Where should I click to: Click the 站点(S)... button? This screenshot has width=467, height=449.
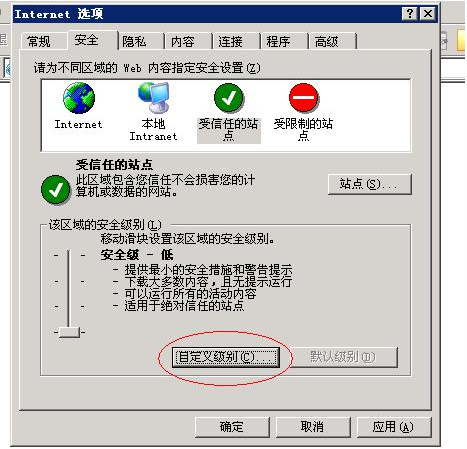pos(370,184)
